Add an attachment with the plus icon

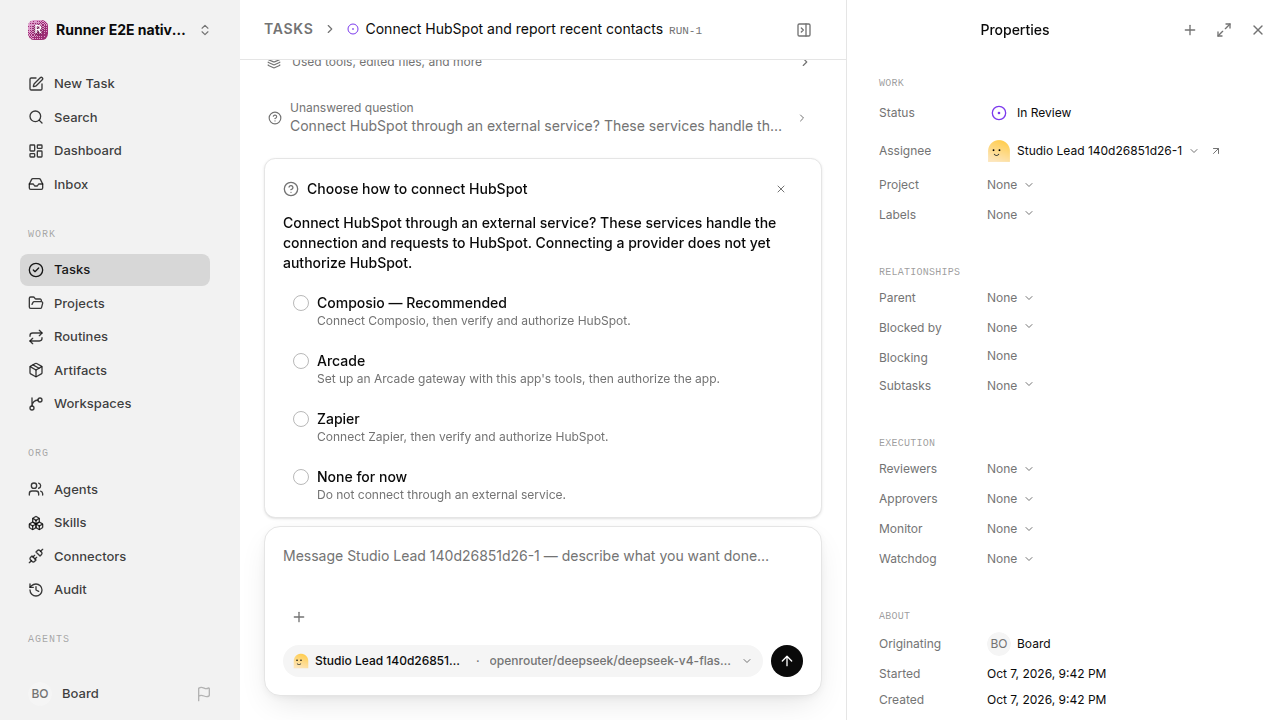click(x=299, y=617)
